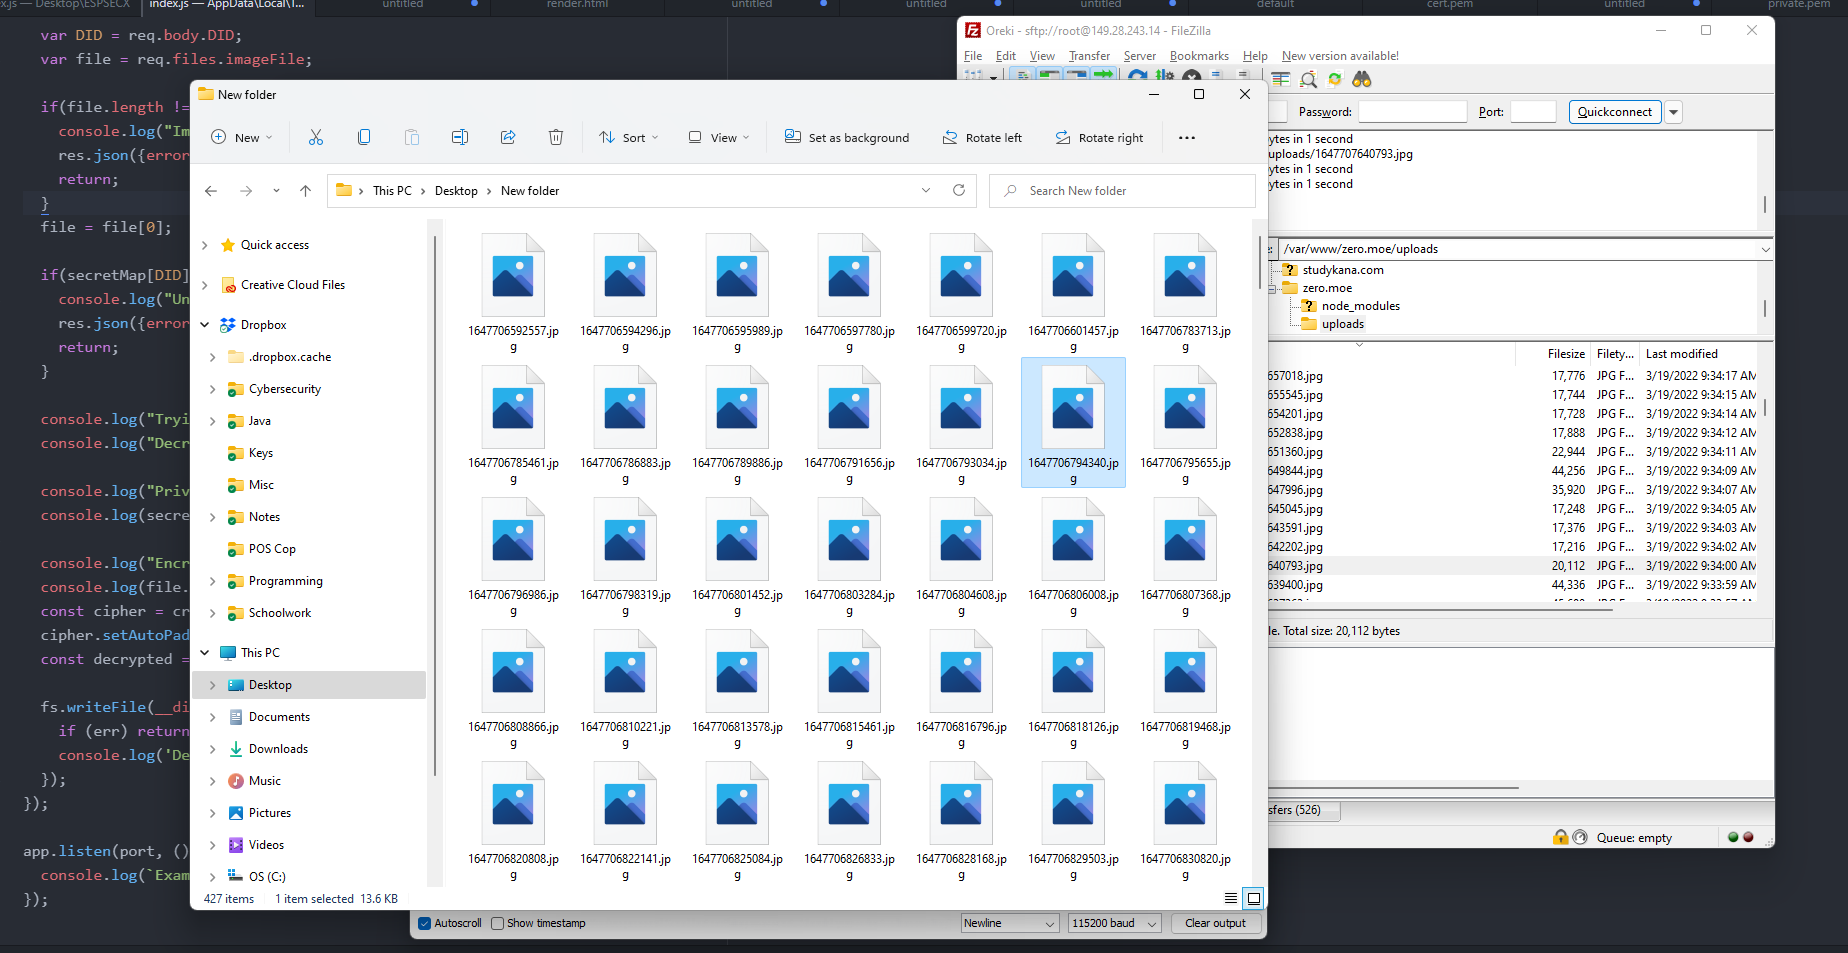This screenshot has height=953, width=1848.
Task: Click the Password field in FileZilla
Action: tap(1412, 112)
